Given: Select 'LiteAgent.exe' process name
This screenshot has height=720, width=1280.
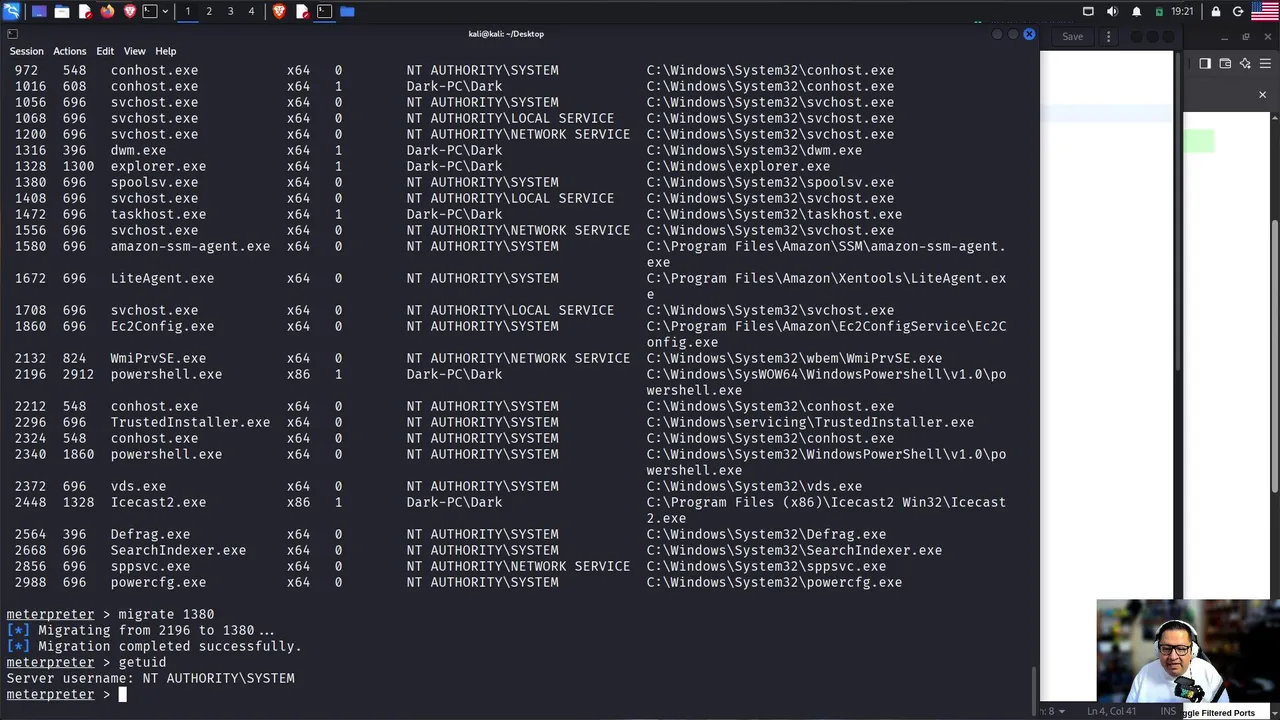Looking at the screenshot, I should (x=162, y=278).
